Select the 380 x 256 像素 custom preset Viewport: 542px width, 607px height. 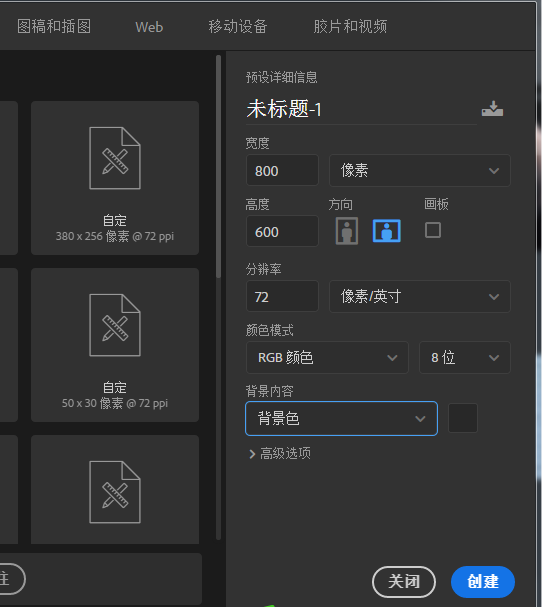115,178
